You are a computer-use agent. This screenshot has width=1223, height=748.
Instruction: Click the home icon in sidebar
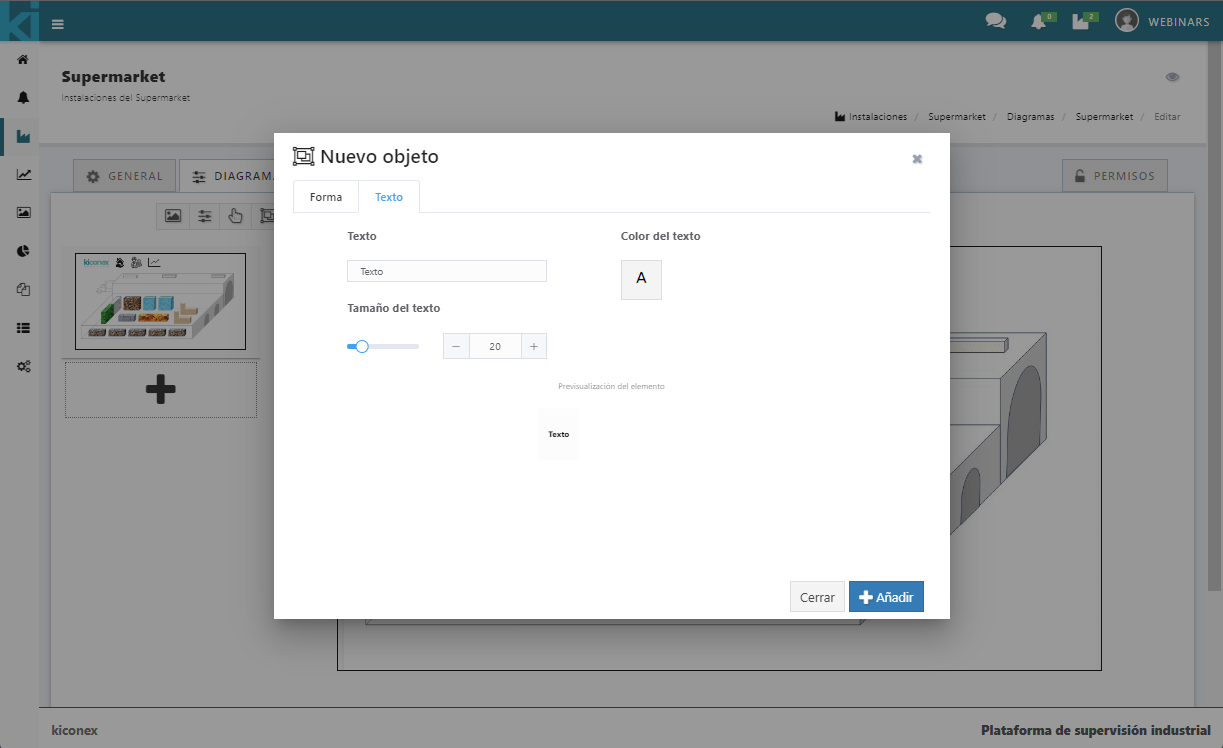[x=23, y=60]
